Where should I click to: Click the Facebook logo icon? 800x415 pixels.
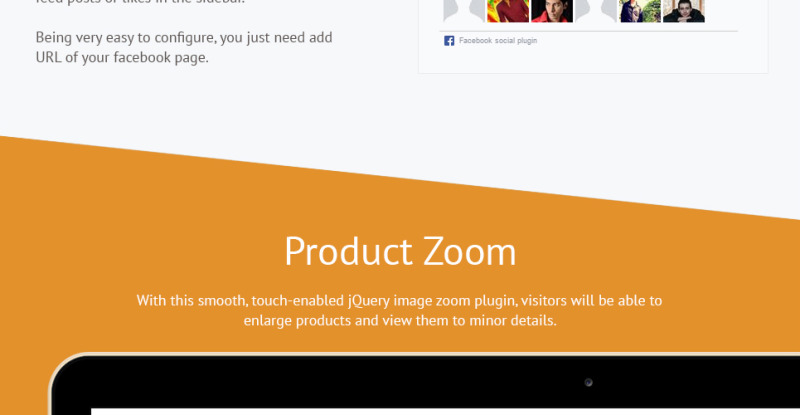click(x=449, y=41)
